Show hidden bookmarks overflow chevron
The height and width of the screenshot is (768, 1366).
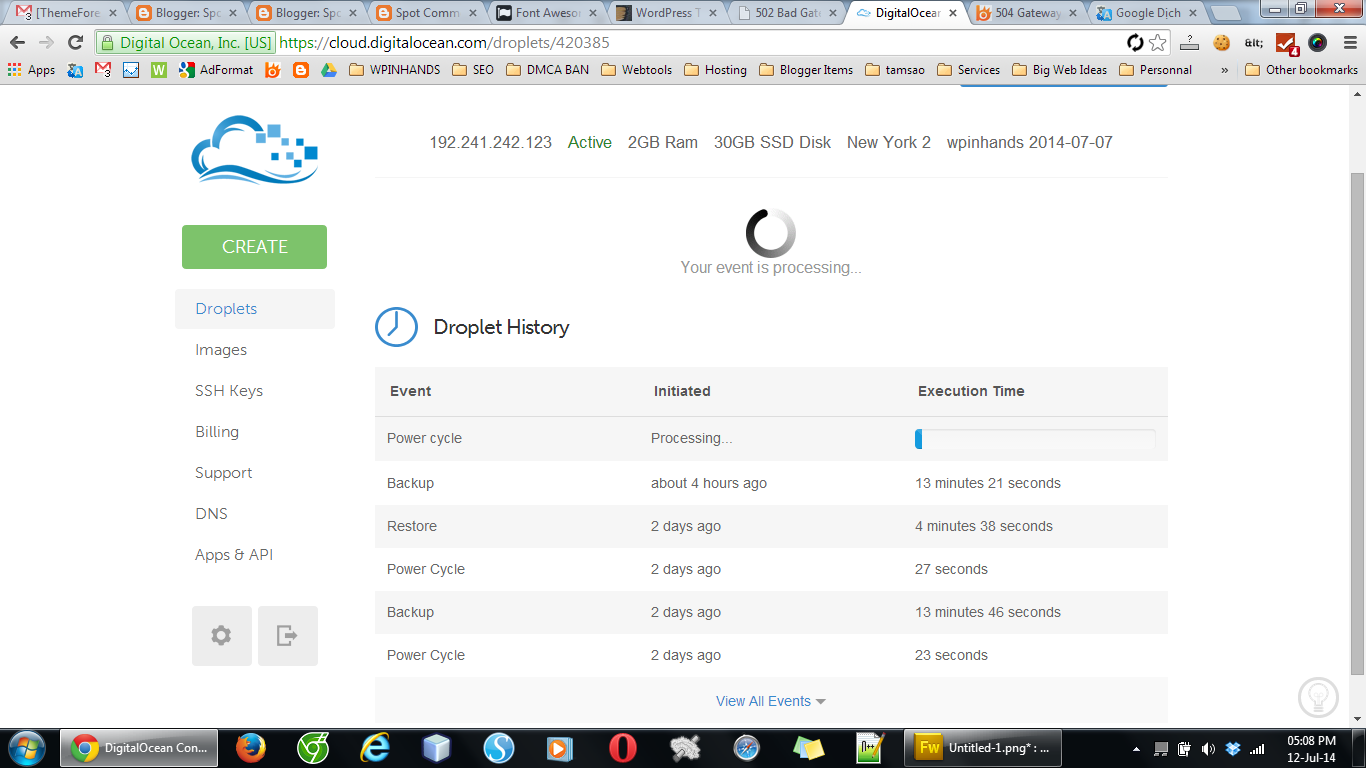(x=1225, y=70)
